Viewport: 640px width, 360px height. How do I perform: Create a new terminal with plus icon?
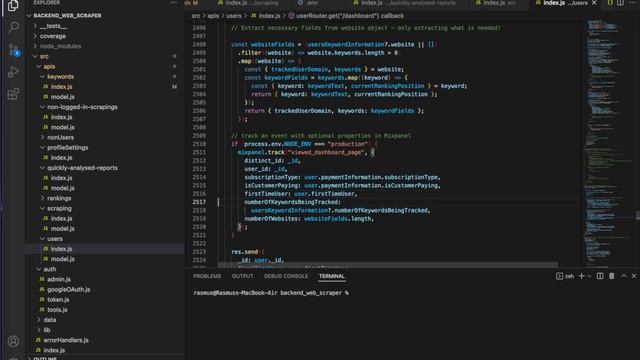[581, 276]
